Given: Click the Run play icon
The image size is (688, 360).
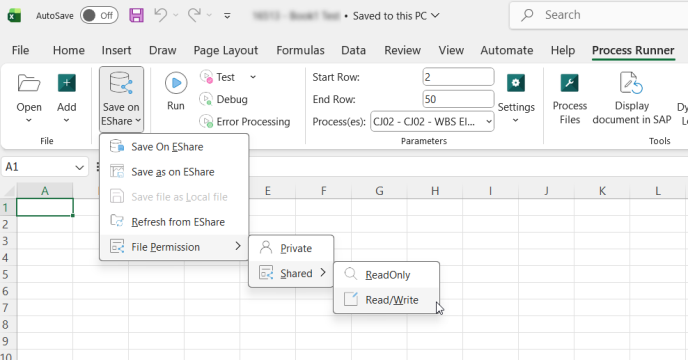Looking at the screenshot, I should pyautogui.click(x=176, y=83).
